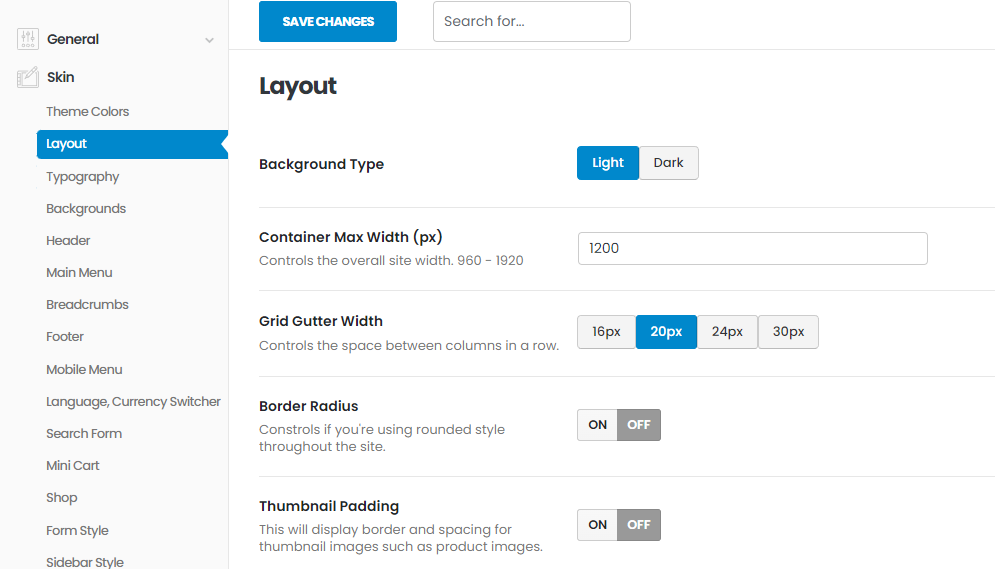Click the Skin paint icon in sidebar
Screen dimensions: 995x569
coord(27,77)
